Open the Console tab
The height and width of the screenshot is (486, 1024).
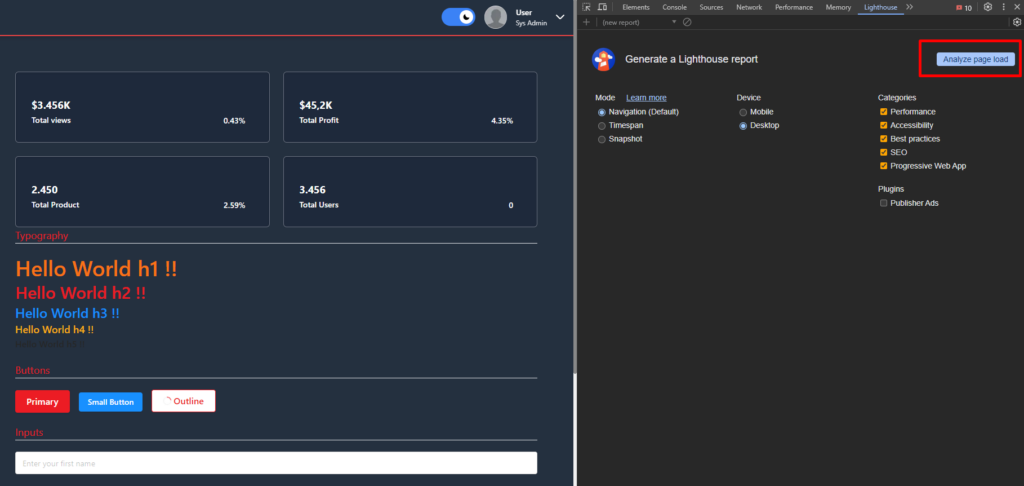pyautogui.click(x=674, y=7)
